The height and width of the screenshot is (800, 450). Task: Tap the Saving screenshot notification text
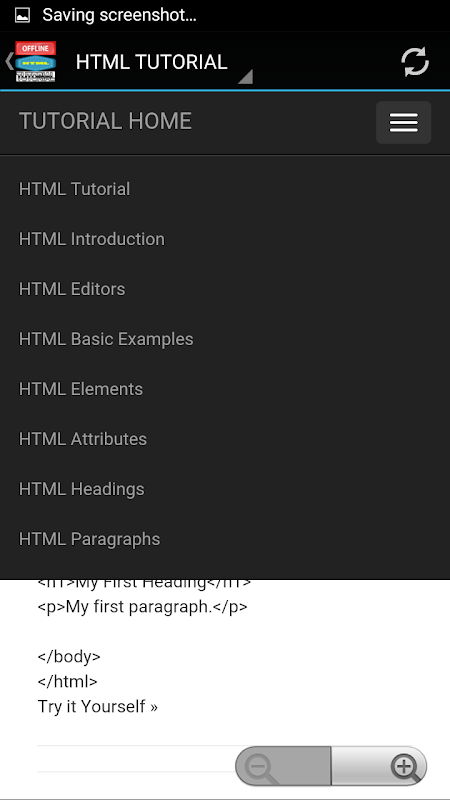click(119, 15)
